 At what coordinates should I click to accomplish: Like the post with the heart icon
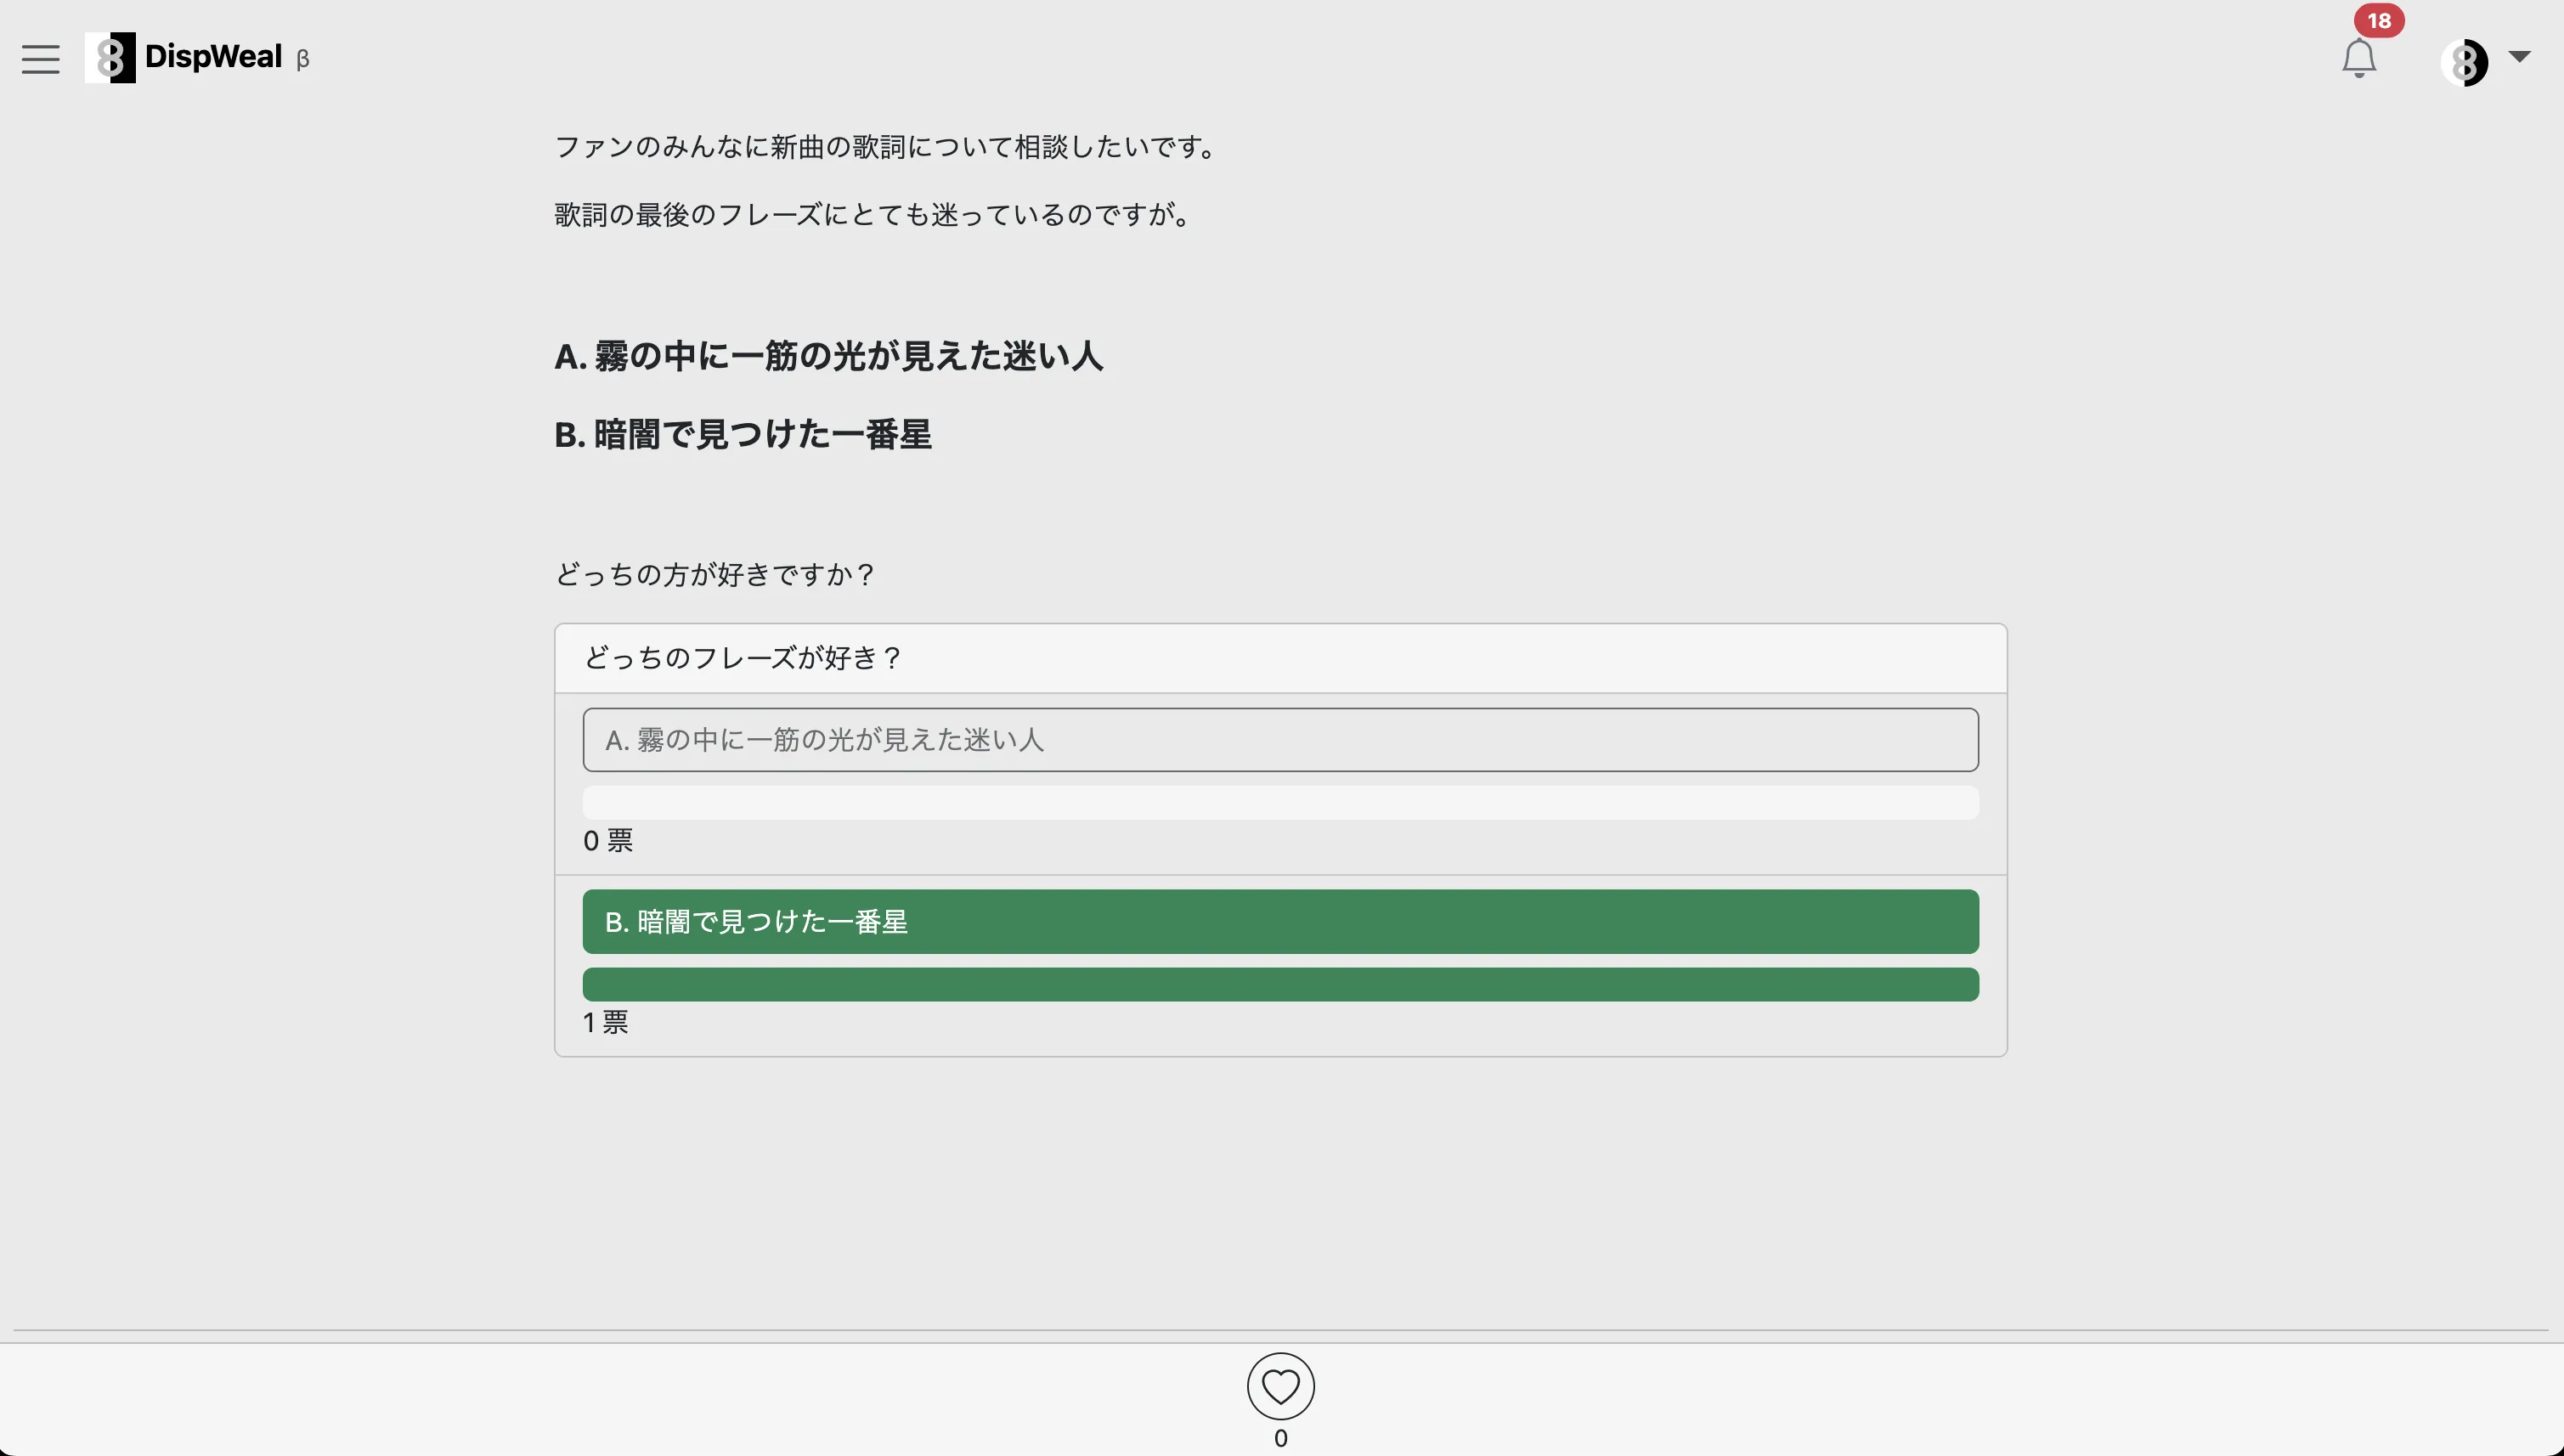pos(1280,1386)
